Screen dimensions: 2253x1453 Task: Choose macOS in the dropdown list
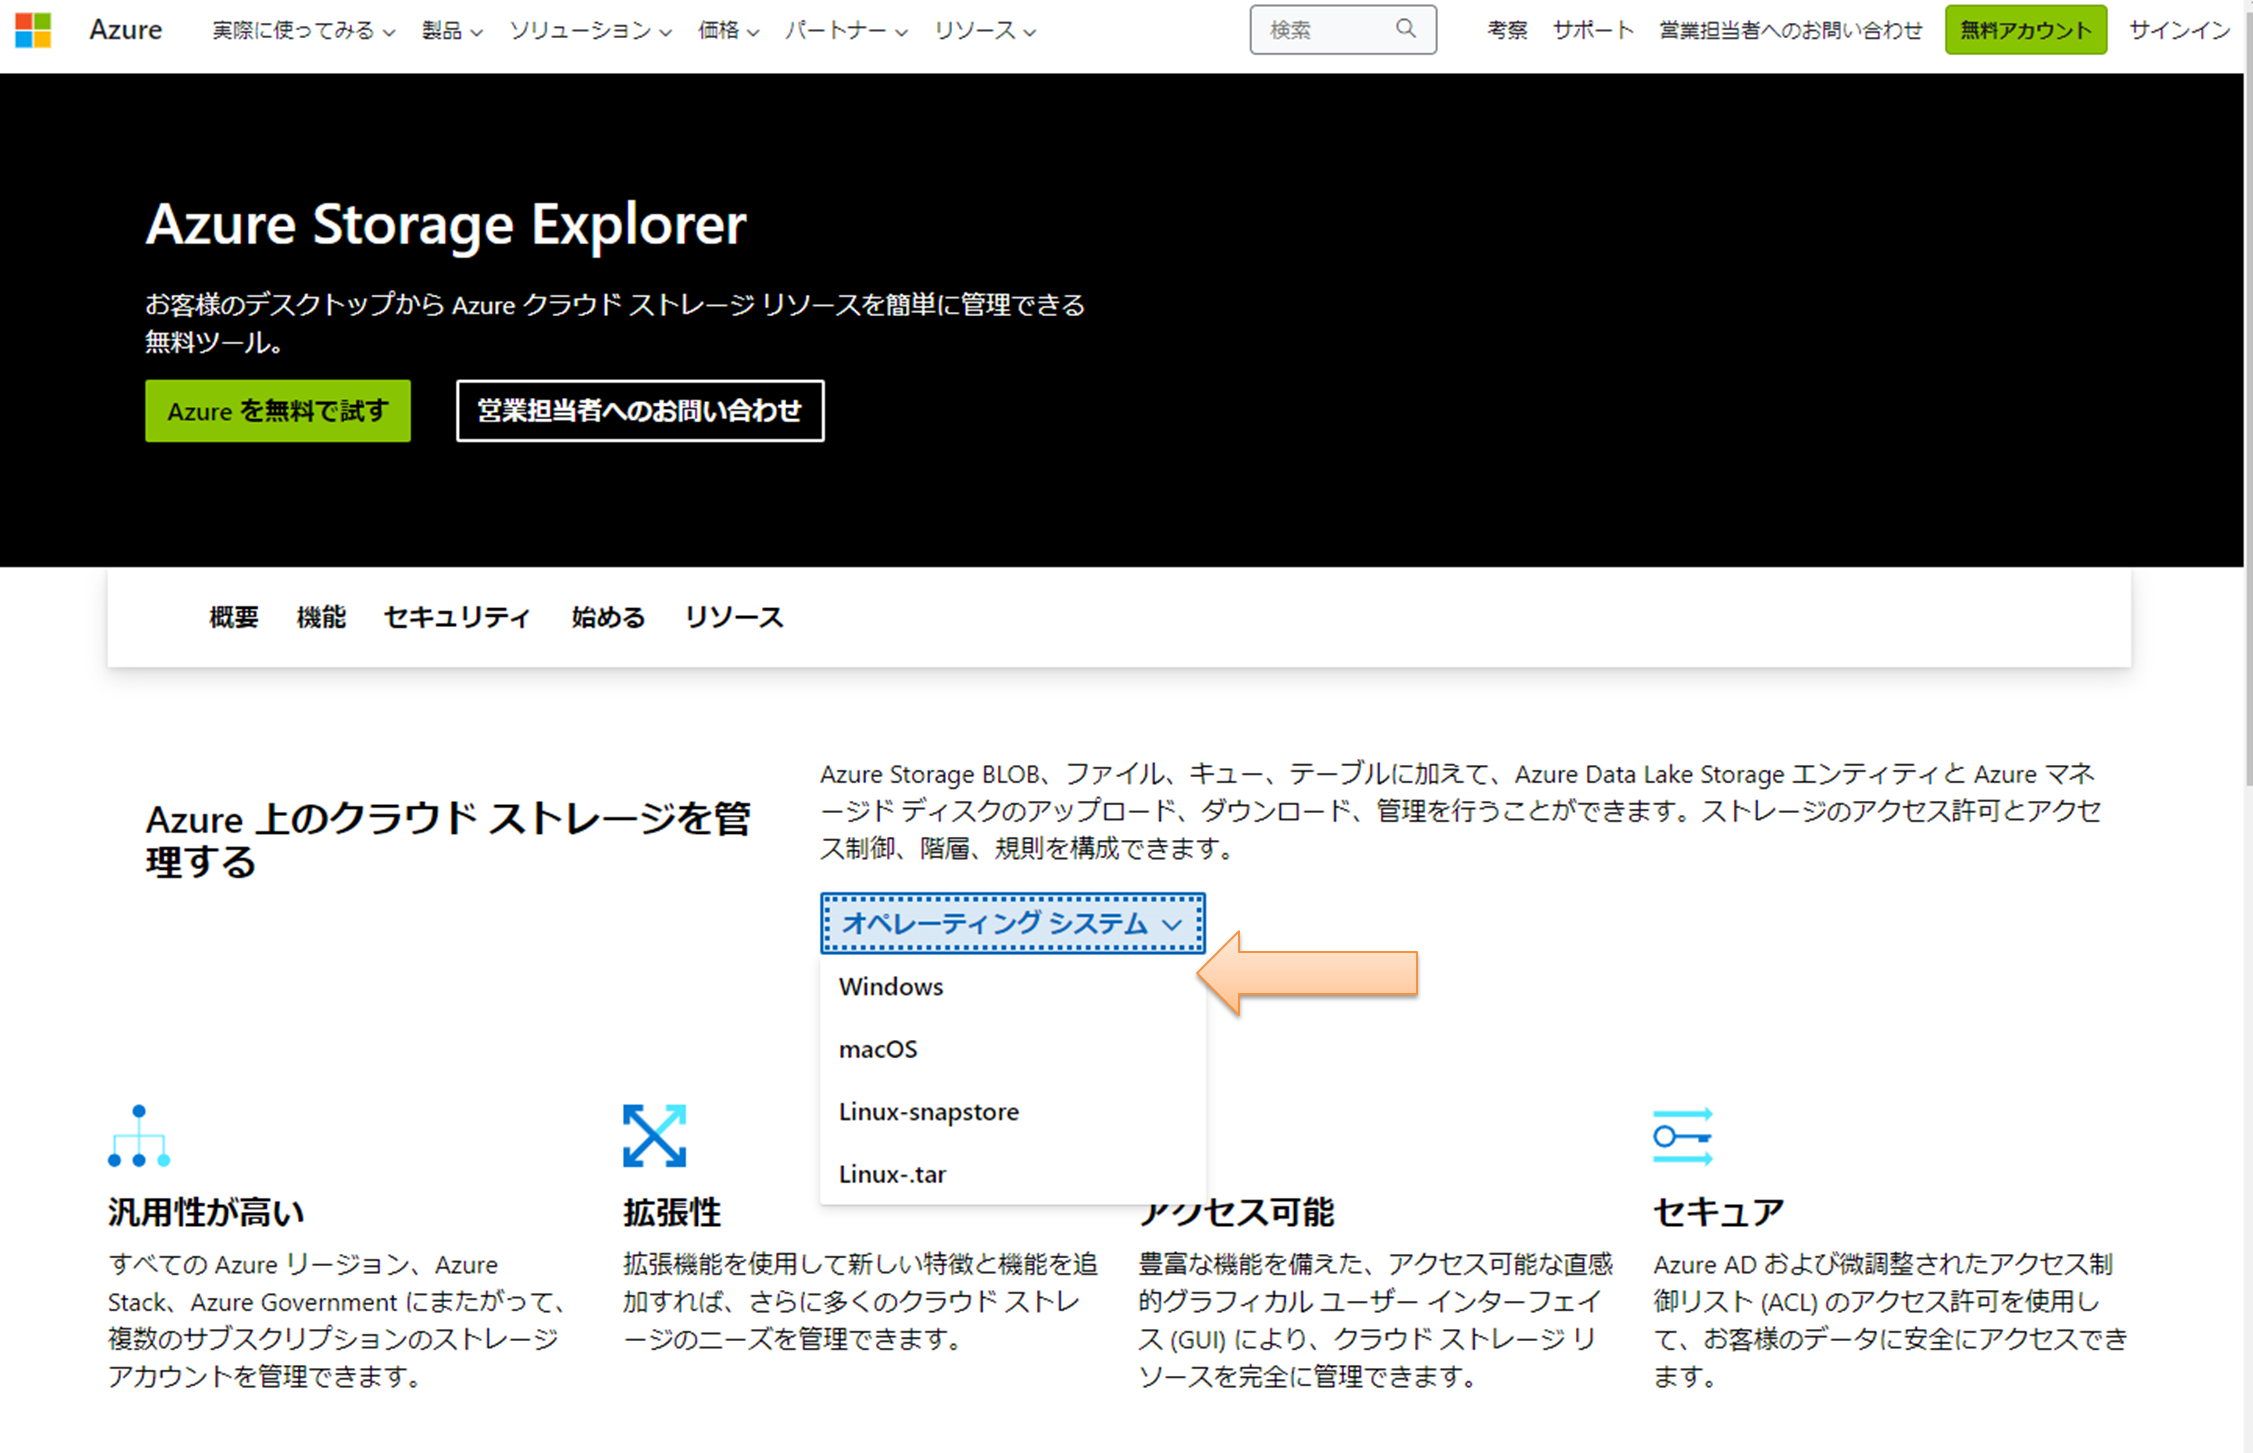(878, 1049)
